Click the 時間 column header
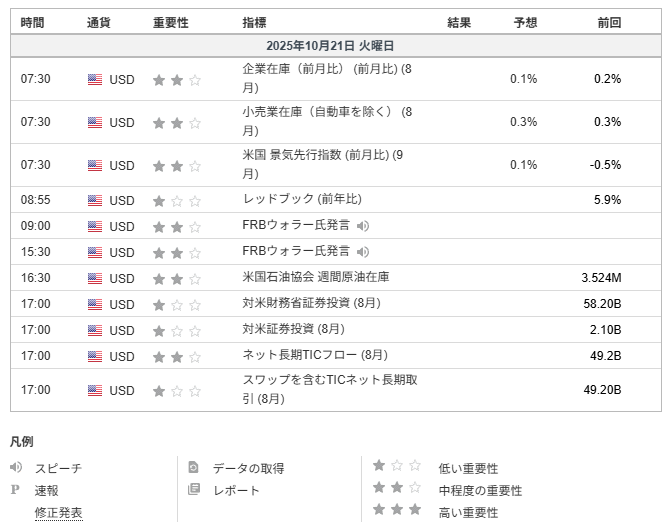Image resolution: width=670 pixels, height=532 pixels. pyautogui.click(x=32, y=22)
